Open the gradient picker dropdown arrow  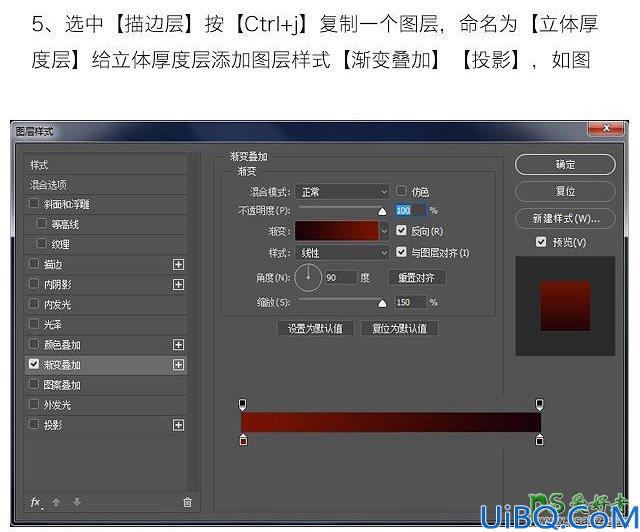coord(384,231)
